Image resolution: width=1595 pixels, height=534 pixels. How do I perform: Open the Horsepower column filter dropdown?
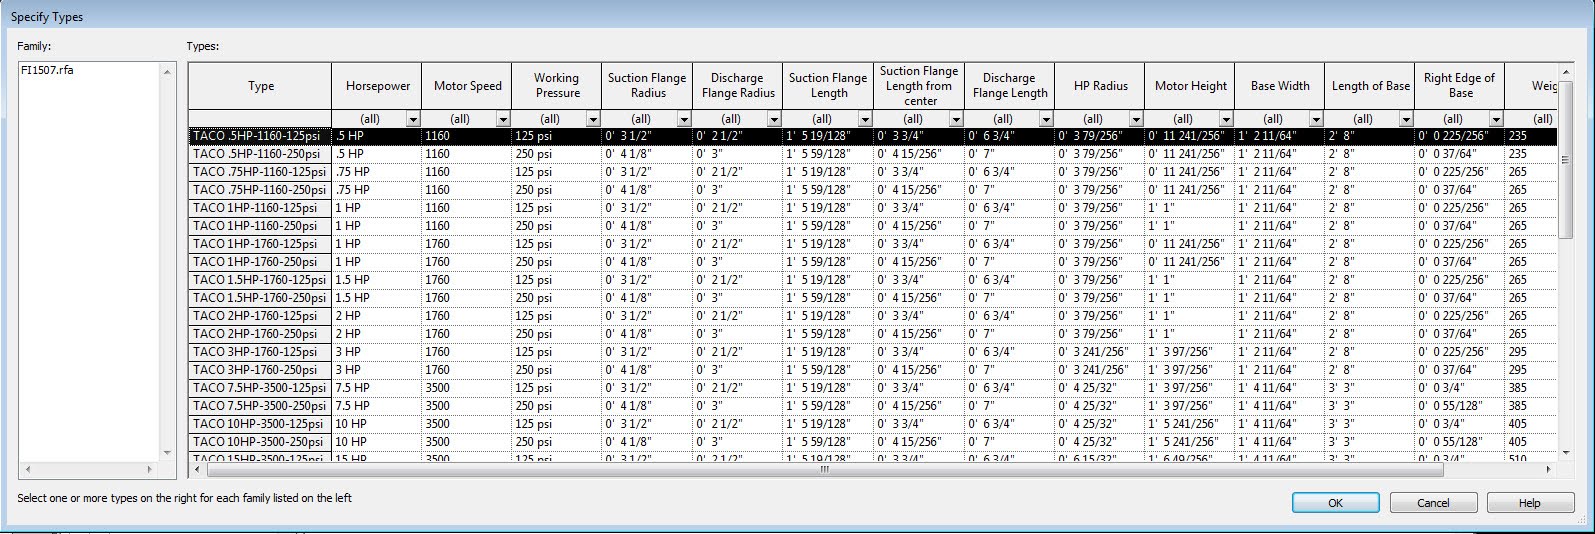tap(413, 119)
